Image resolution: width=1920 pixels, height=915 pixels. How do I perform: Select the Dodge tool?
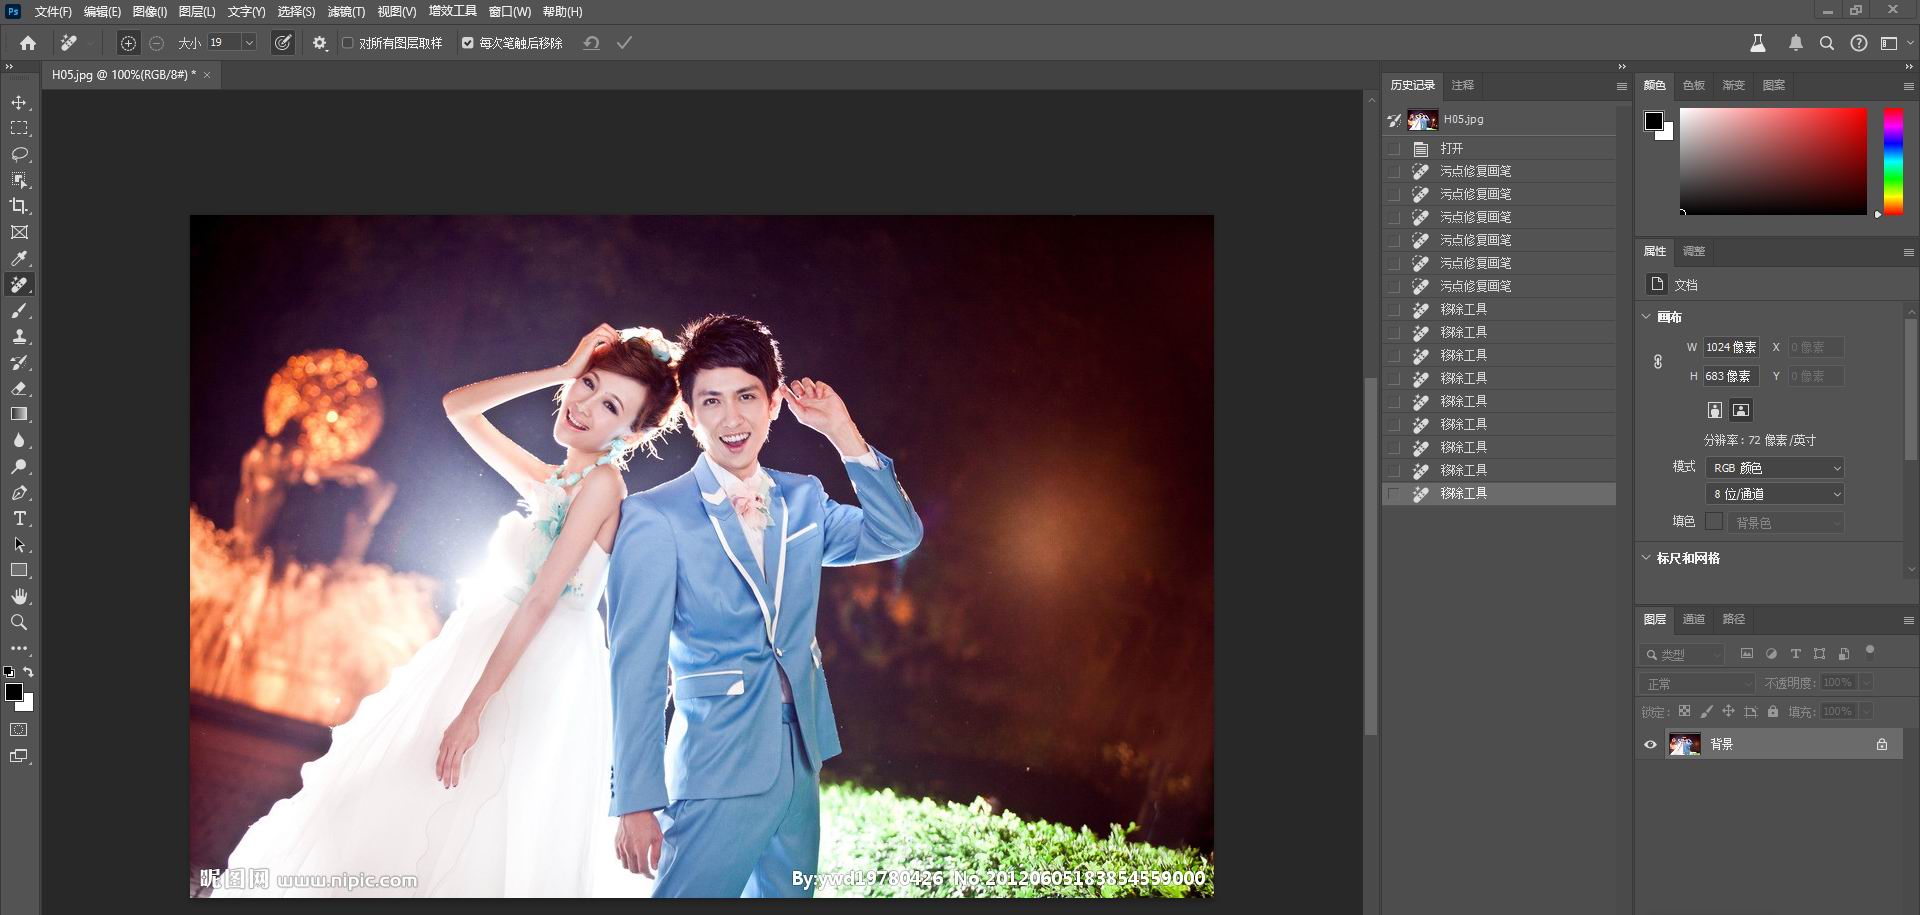pos(19,466)
